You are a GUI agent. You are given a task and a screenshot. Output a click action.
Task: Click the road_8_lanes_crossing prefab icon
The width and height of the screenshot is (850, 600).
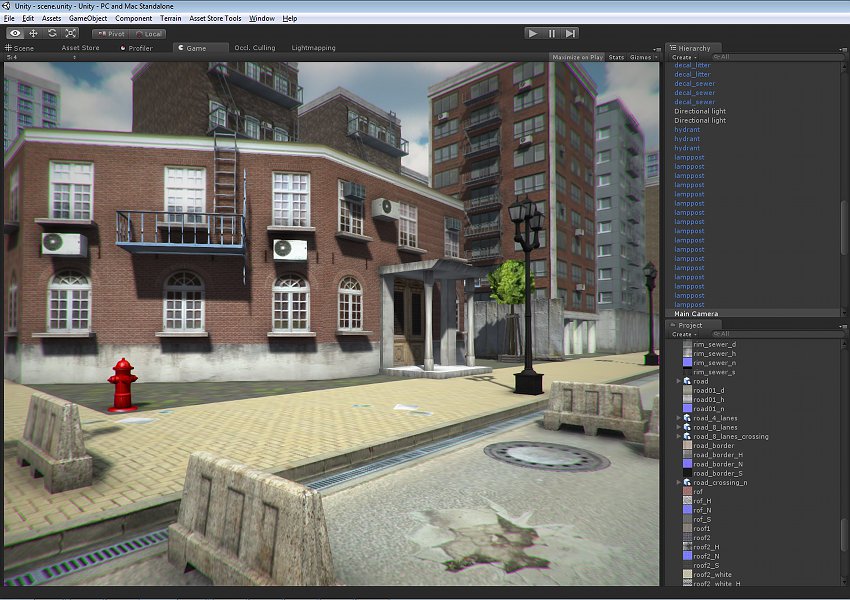click(x=687, y=436)
